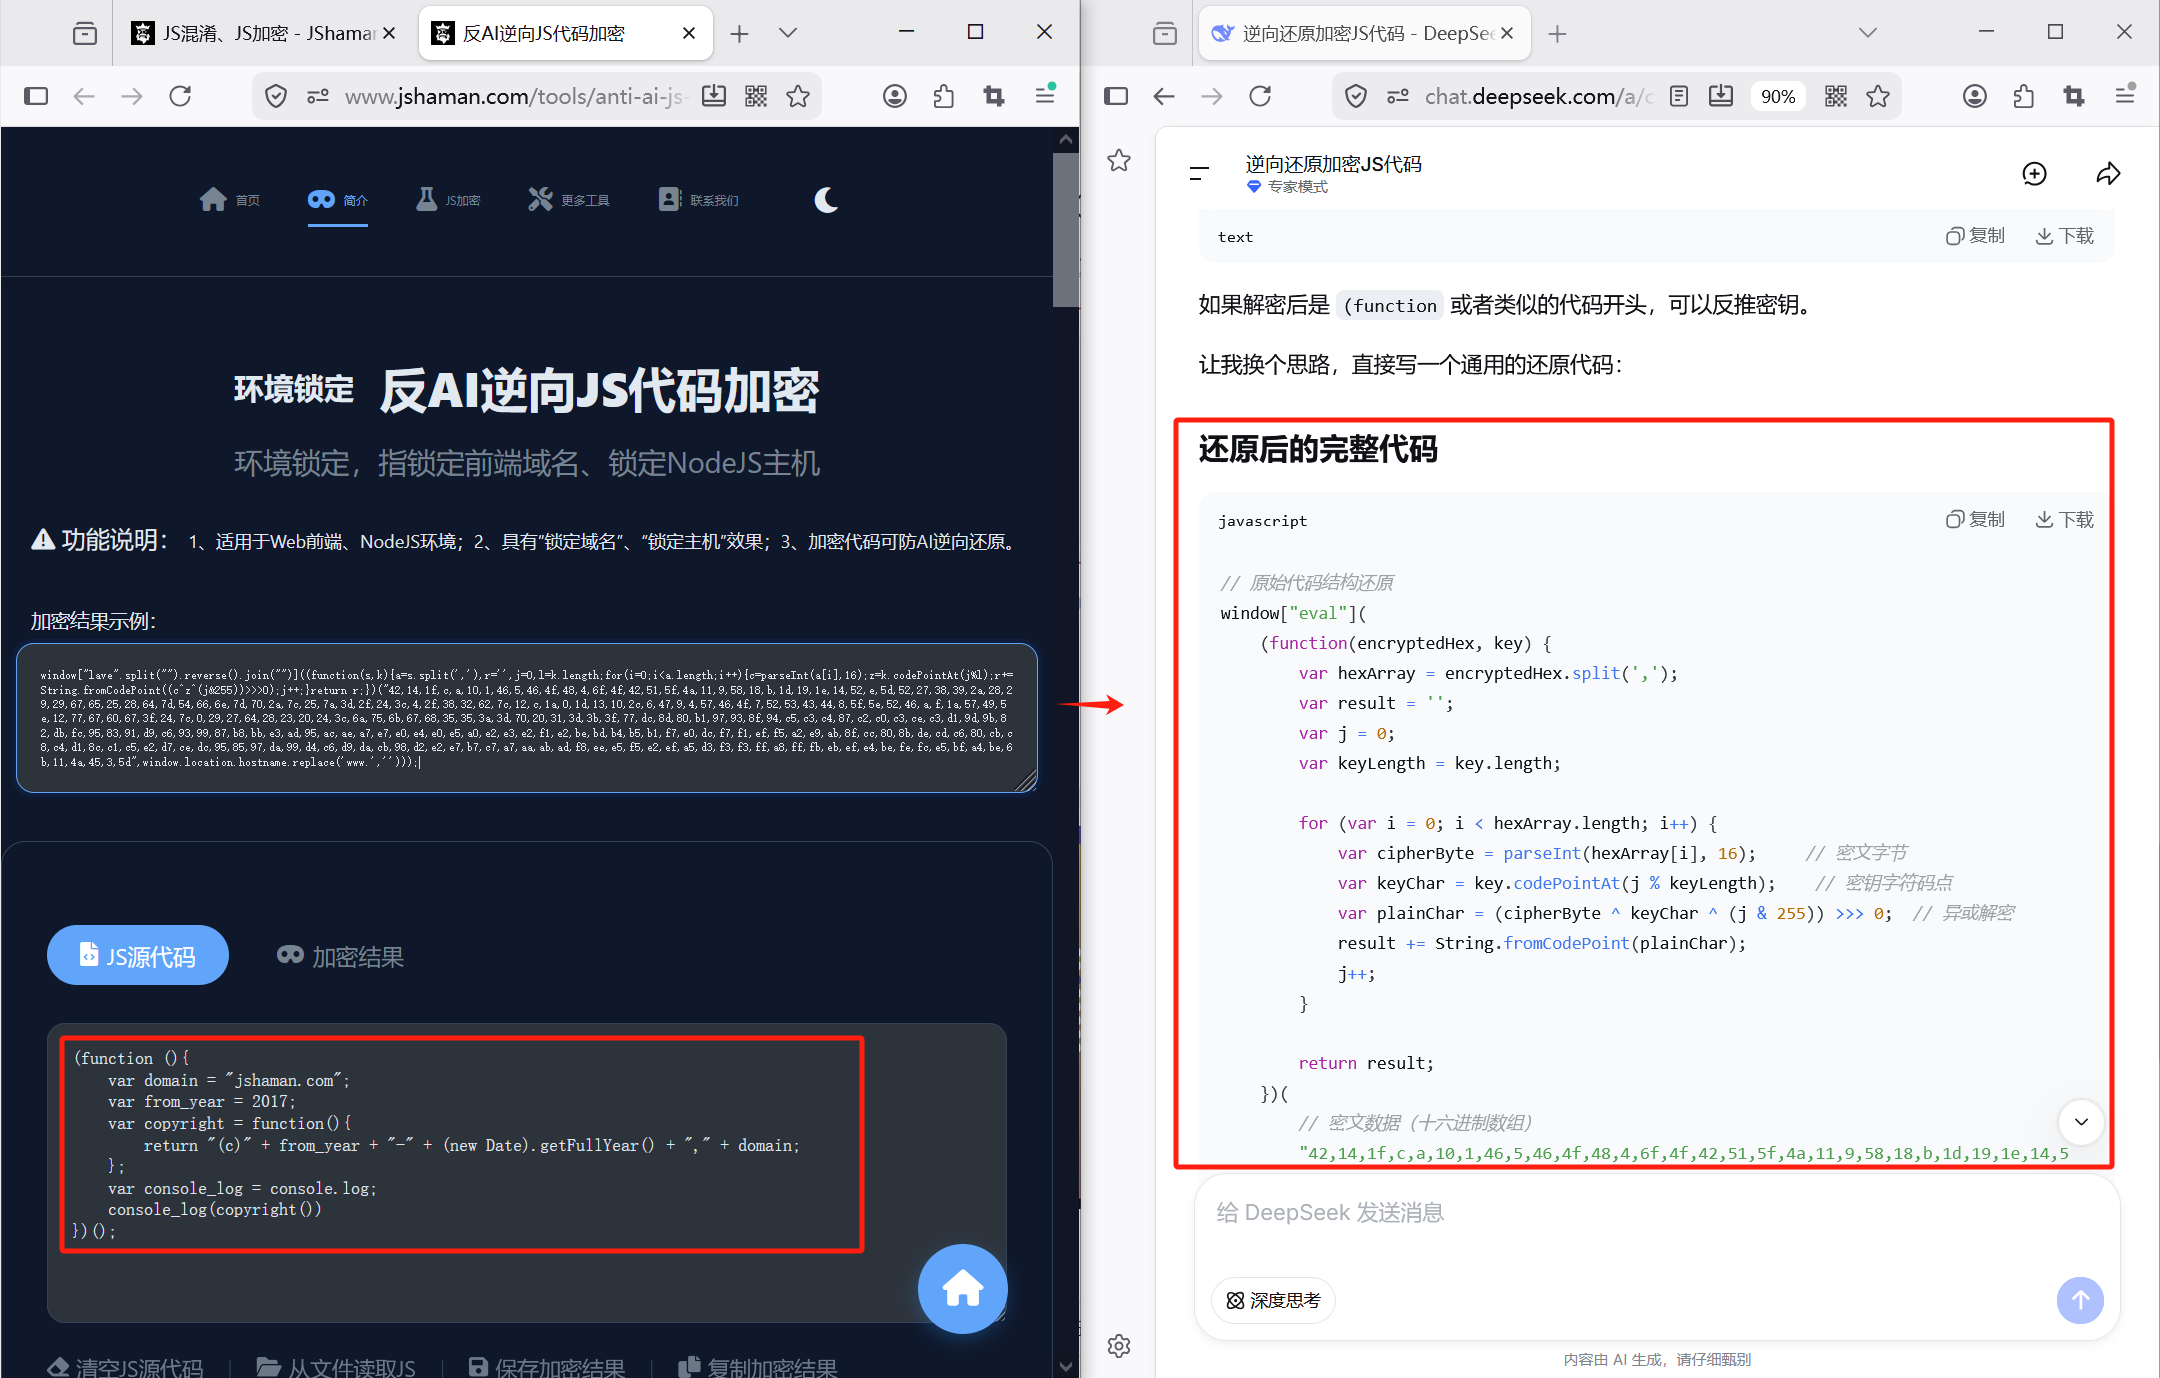Download the javascript code block via 下载
The image size is (2160, 1378).
coord(2064,520)
